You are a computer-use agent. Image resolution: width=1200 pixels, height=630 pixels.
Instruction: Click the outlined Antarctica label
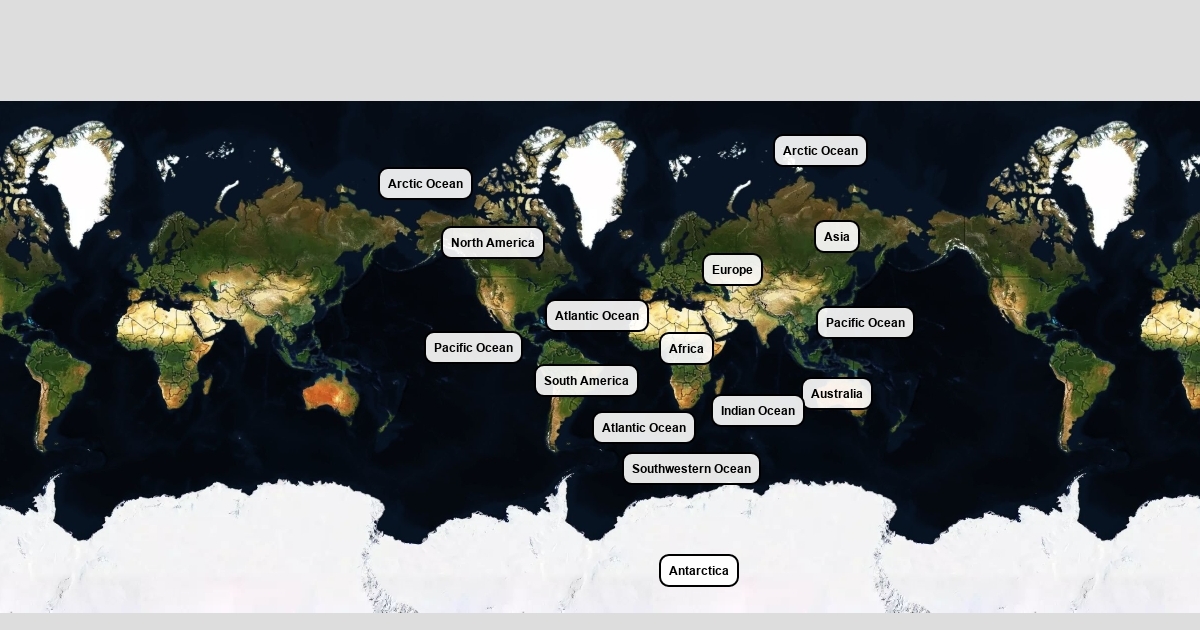pyautogui.click(x=698, y=571)
